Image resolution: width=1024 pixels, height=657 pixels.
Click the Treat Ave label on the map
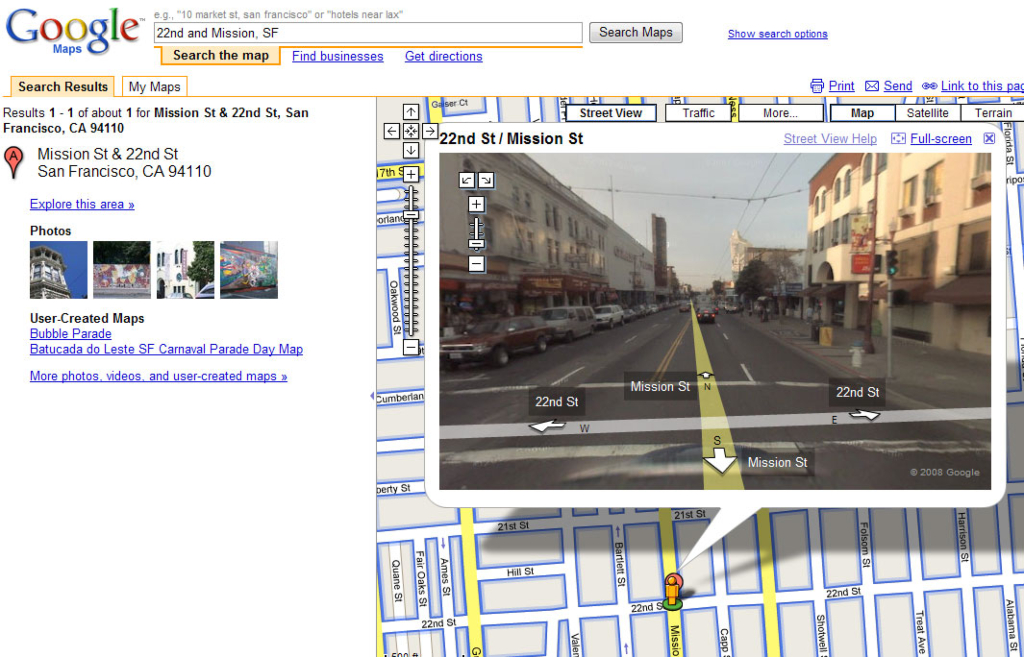point(920,631)
